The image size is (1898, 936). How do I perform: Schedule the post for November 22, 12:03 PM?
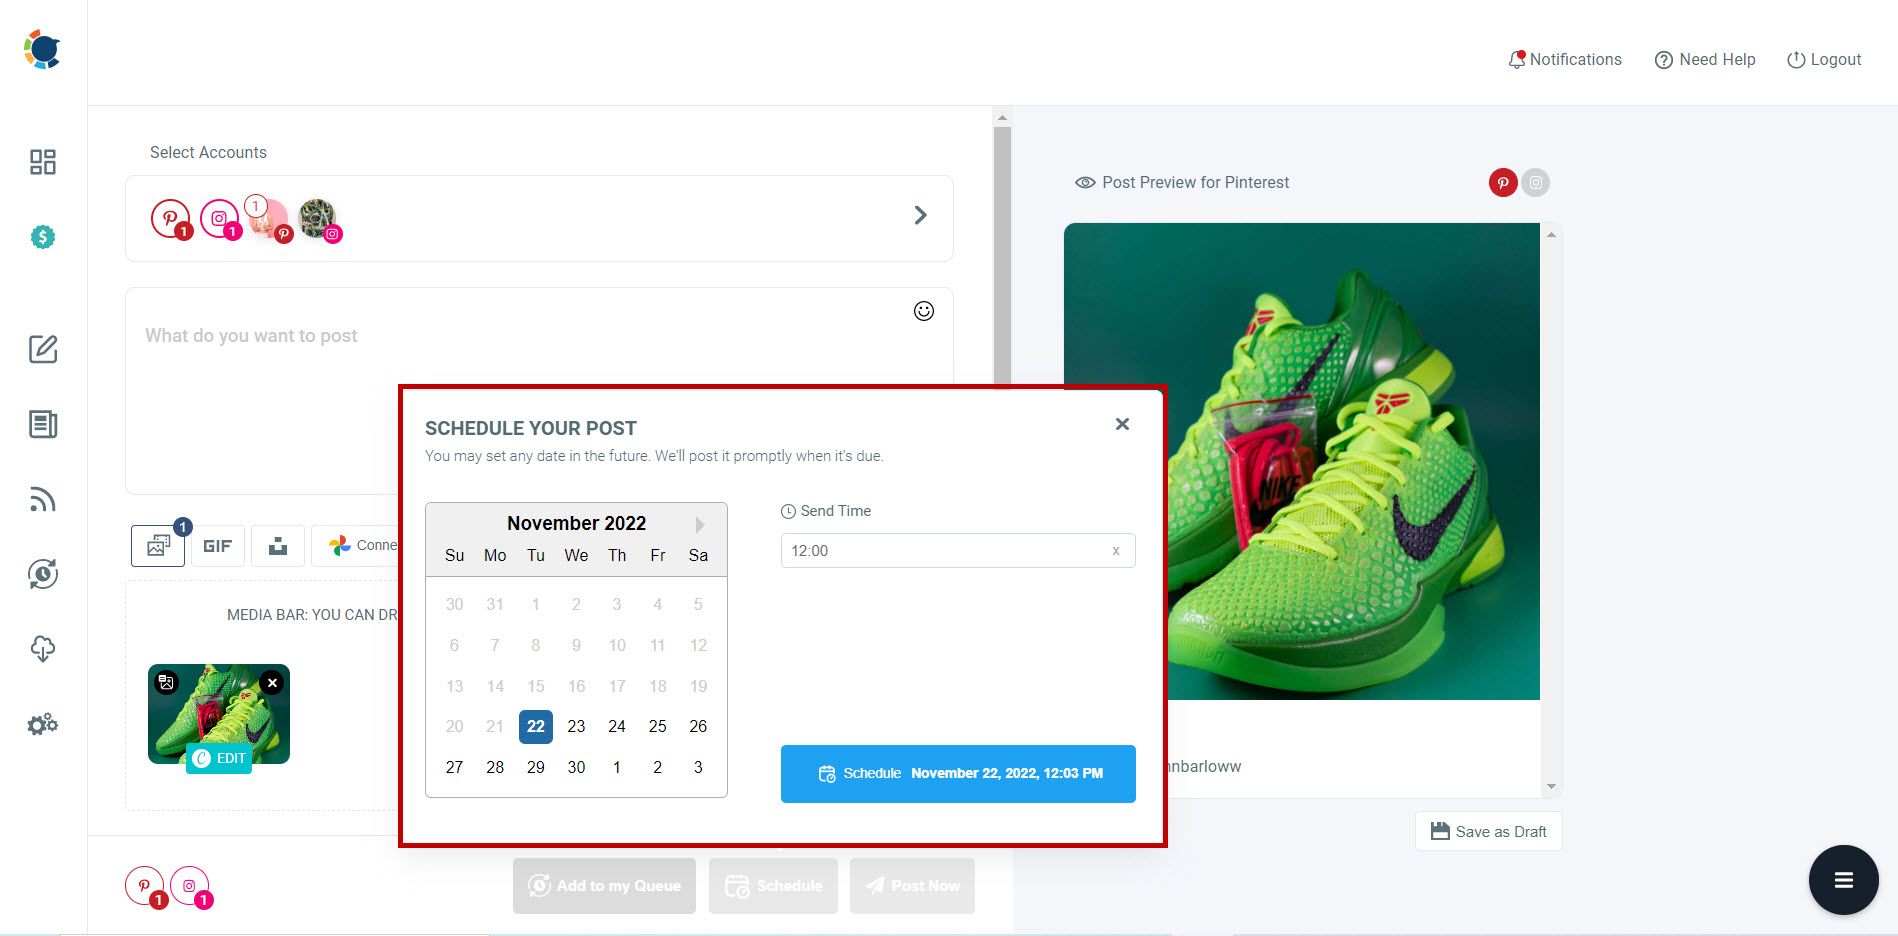(x=957, y=773)
